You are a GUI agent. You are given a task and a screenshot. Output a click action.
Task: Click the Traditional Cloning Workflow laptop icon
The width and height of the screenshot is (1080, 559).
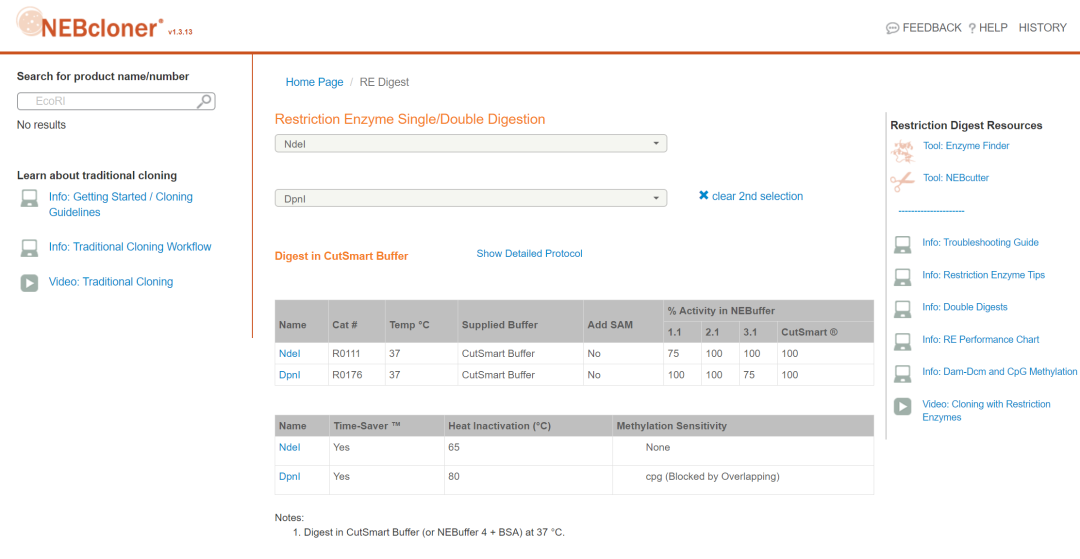pos(29,248)
